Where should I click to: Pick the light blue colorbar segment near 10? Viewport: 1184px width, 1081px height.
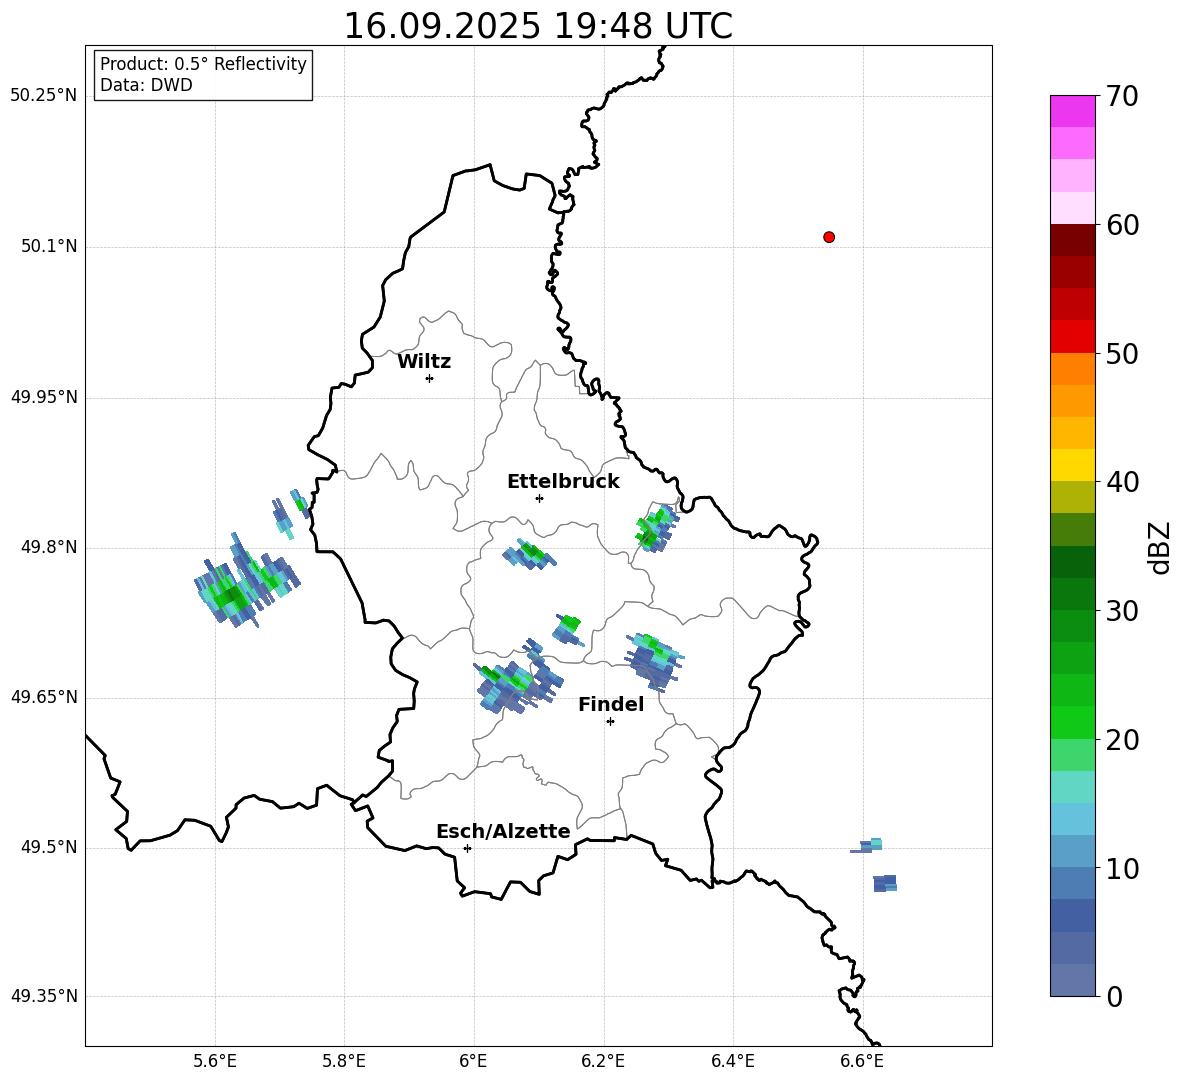1073,851
